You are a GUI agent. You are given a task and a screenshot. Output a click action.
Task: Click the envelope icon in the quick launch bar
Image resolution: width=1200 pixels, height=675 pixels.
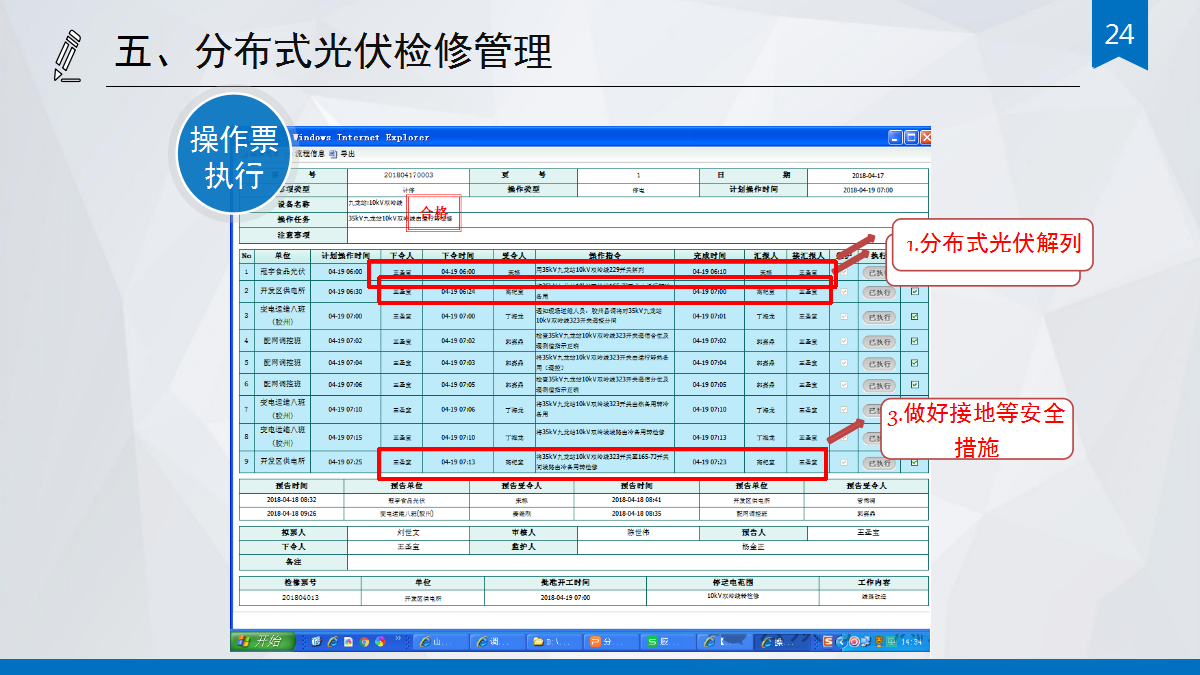pyautogui.click(x=314, y=641)
